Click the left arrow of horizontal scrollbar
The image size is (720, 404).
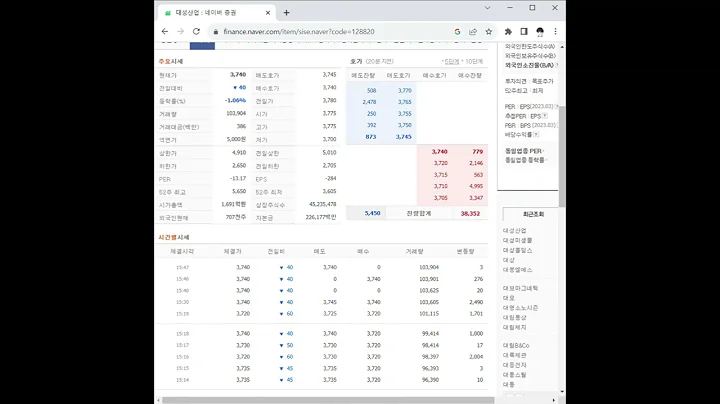[x=158, y=400]
